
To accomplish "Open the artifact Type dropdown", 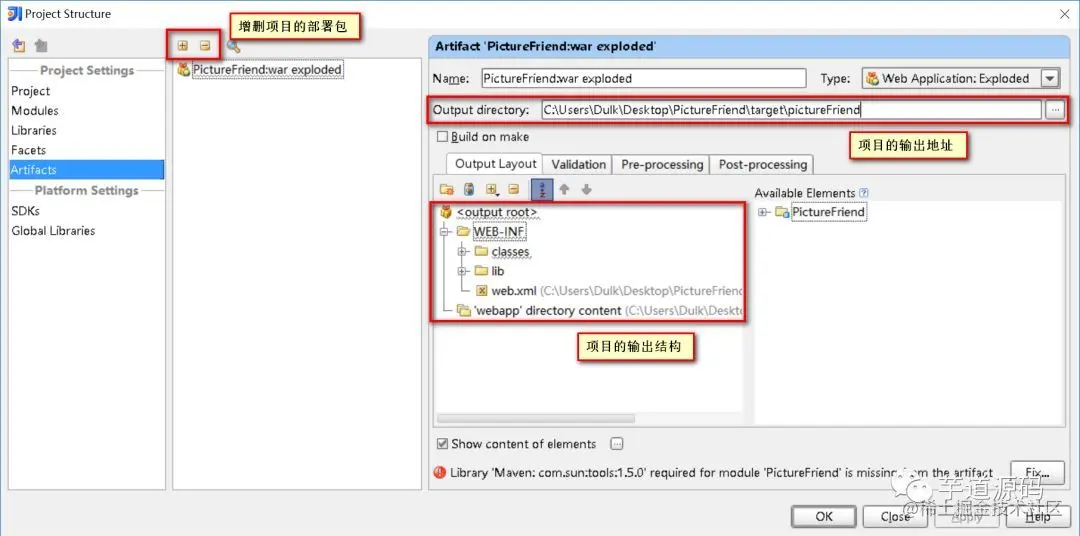I will 1050,79.
